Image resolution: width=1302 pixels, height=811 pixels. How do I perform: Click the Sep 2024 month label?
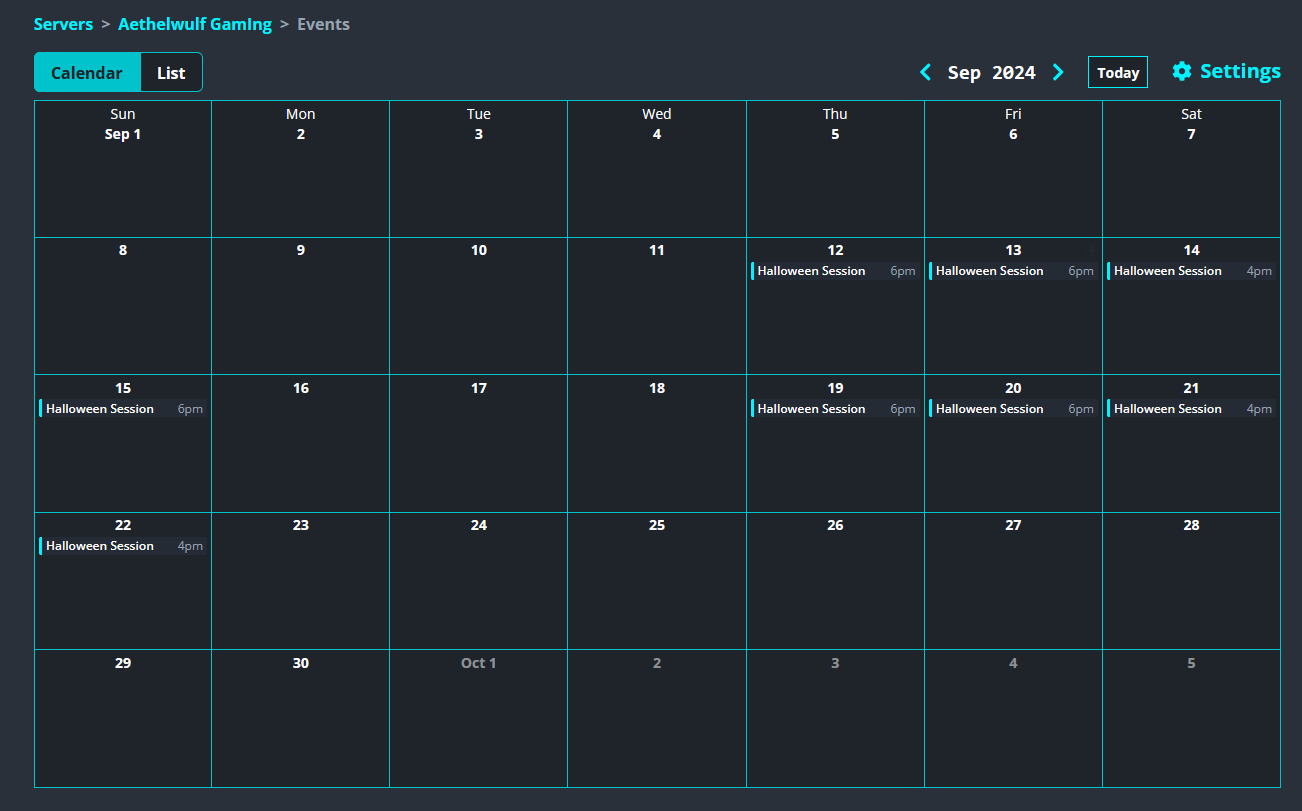pyautogui.click(x=991, y=72)
